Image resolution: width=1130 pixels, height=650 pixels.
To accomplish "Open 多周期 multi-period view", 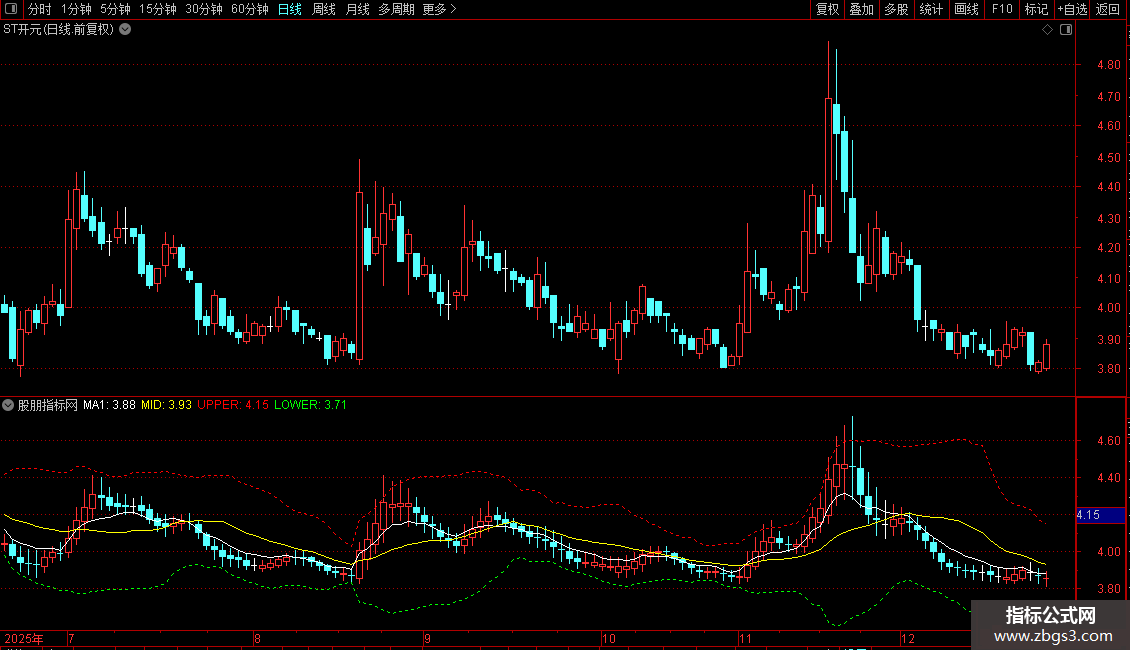I will tap(396, 9).
